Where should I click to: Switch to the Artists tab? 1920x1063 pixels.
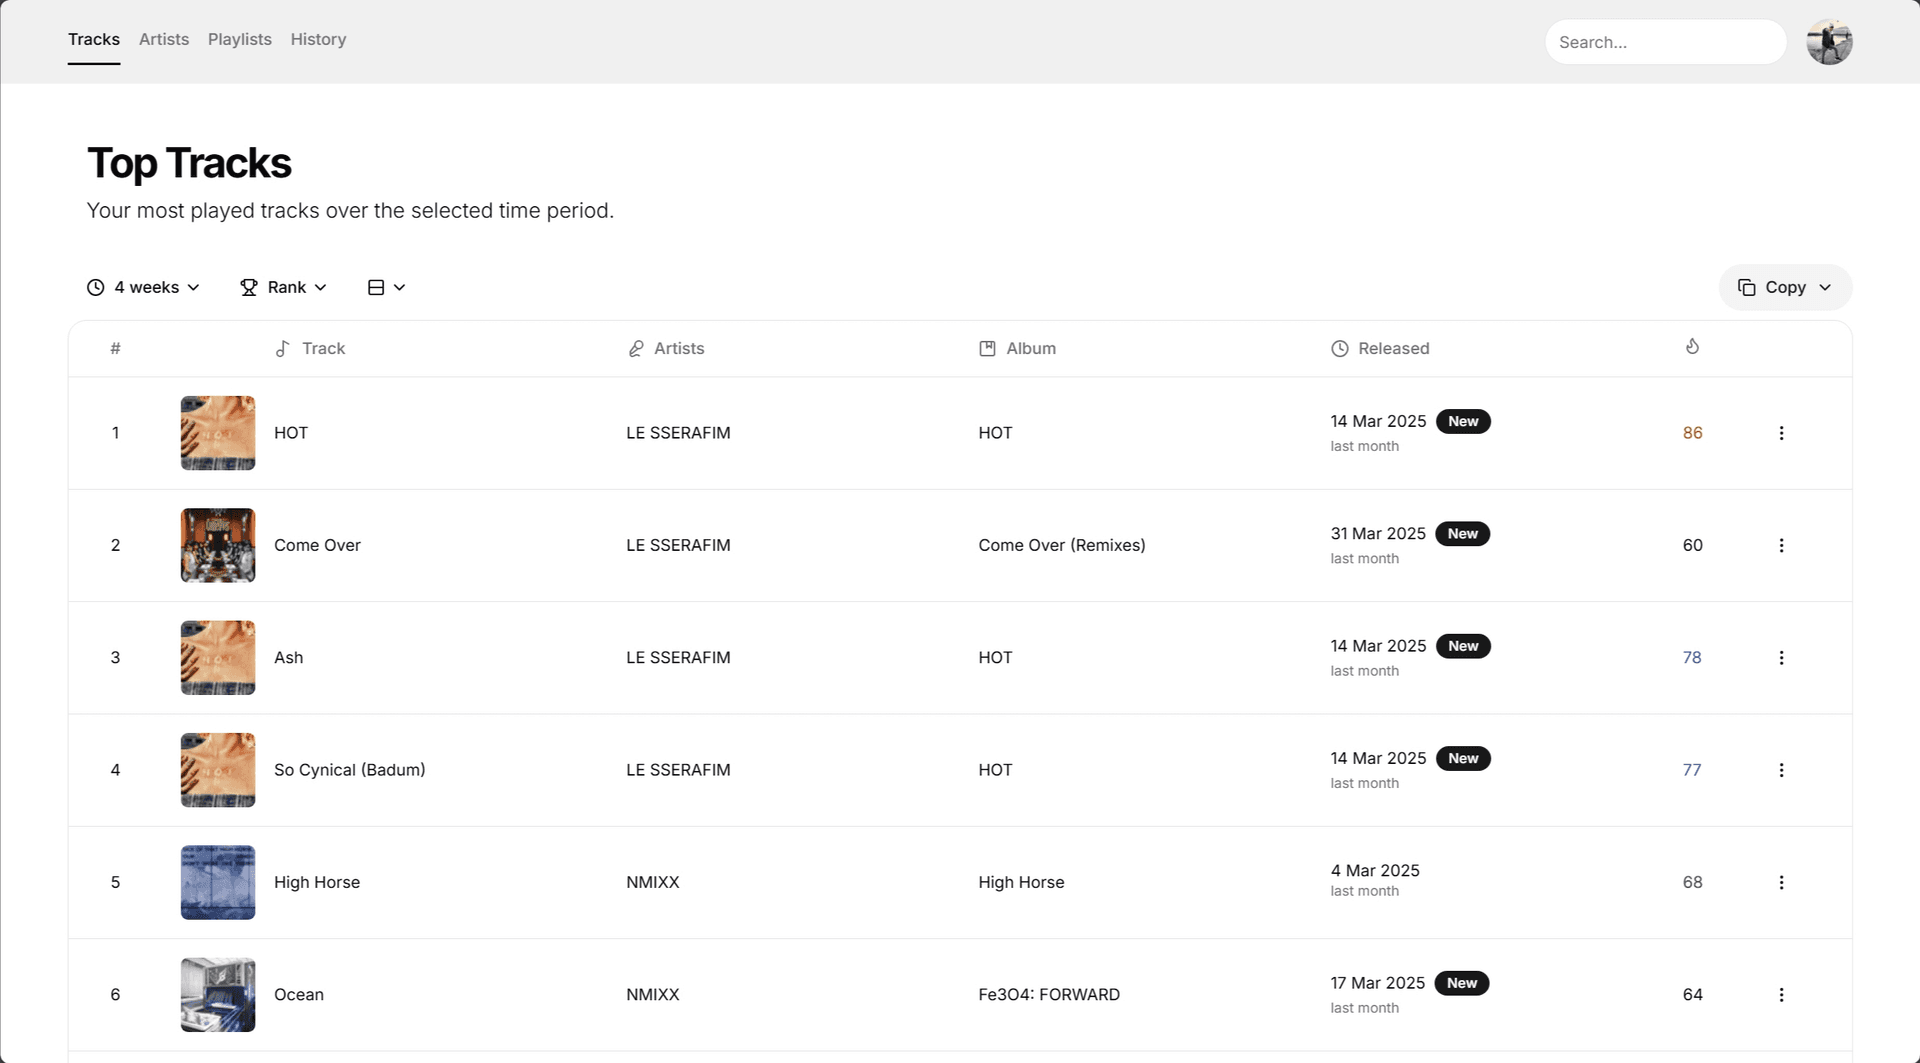[x=164, y=39]
